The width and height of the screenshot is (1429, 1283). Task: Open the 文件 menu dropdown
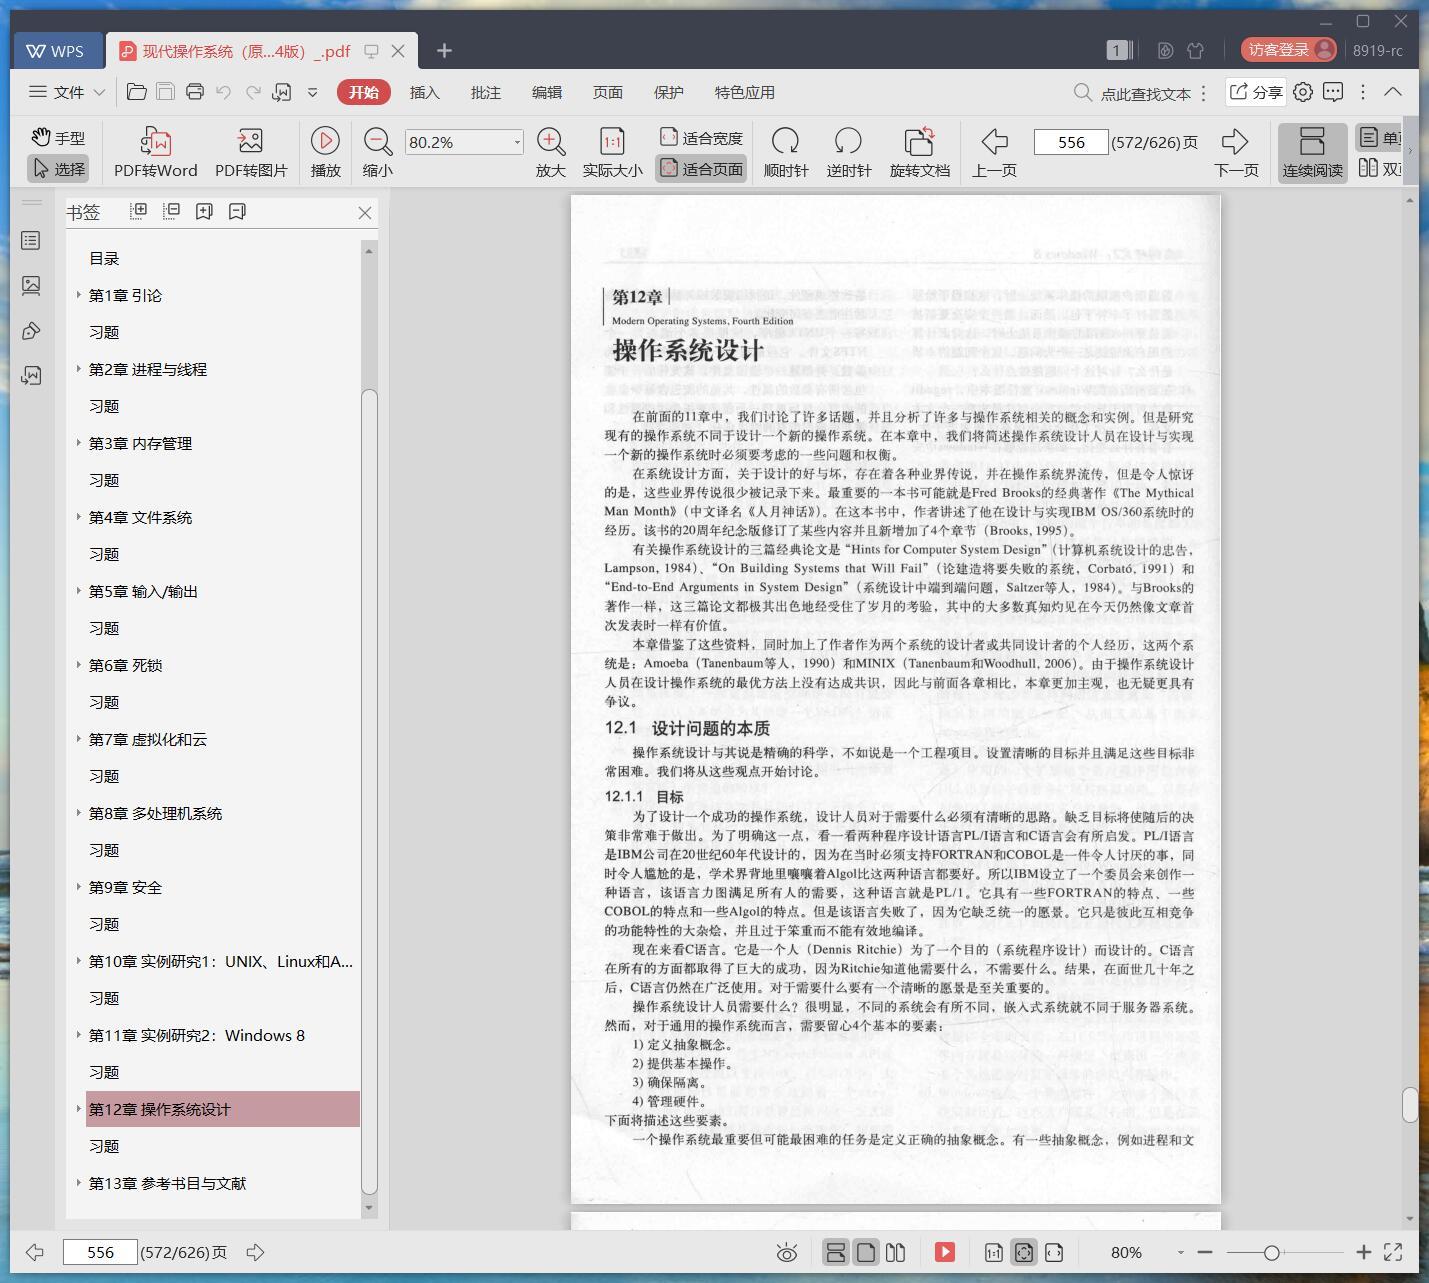coord(67,92)
